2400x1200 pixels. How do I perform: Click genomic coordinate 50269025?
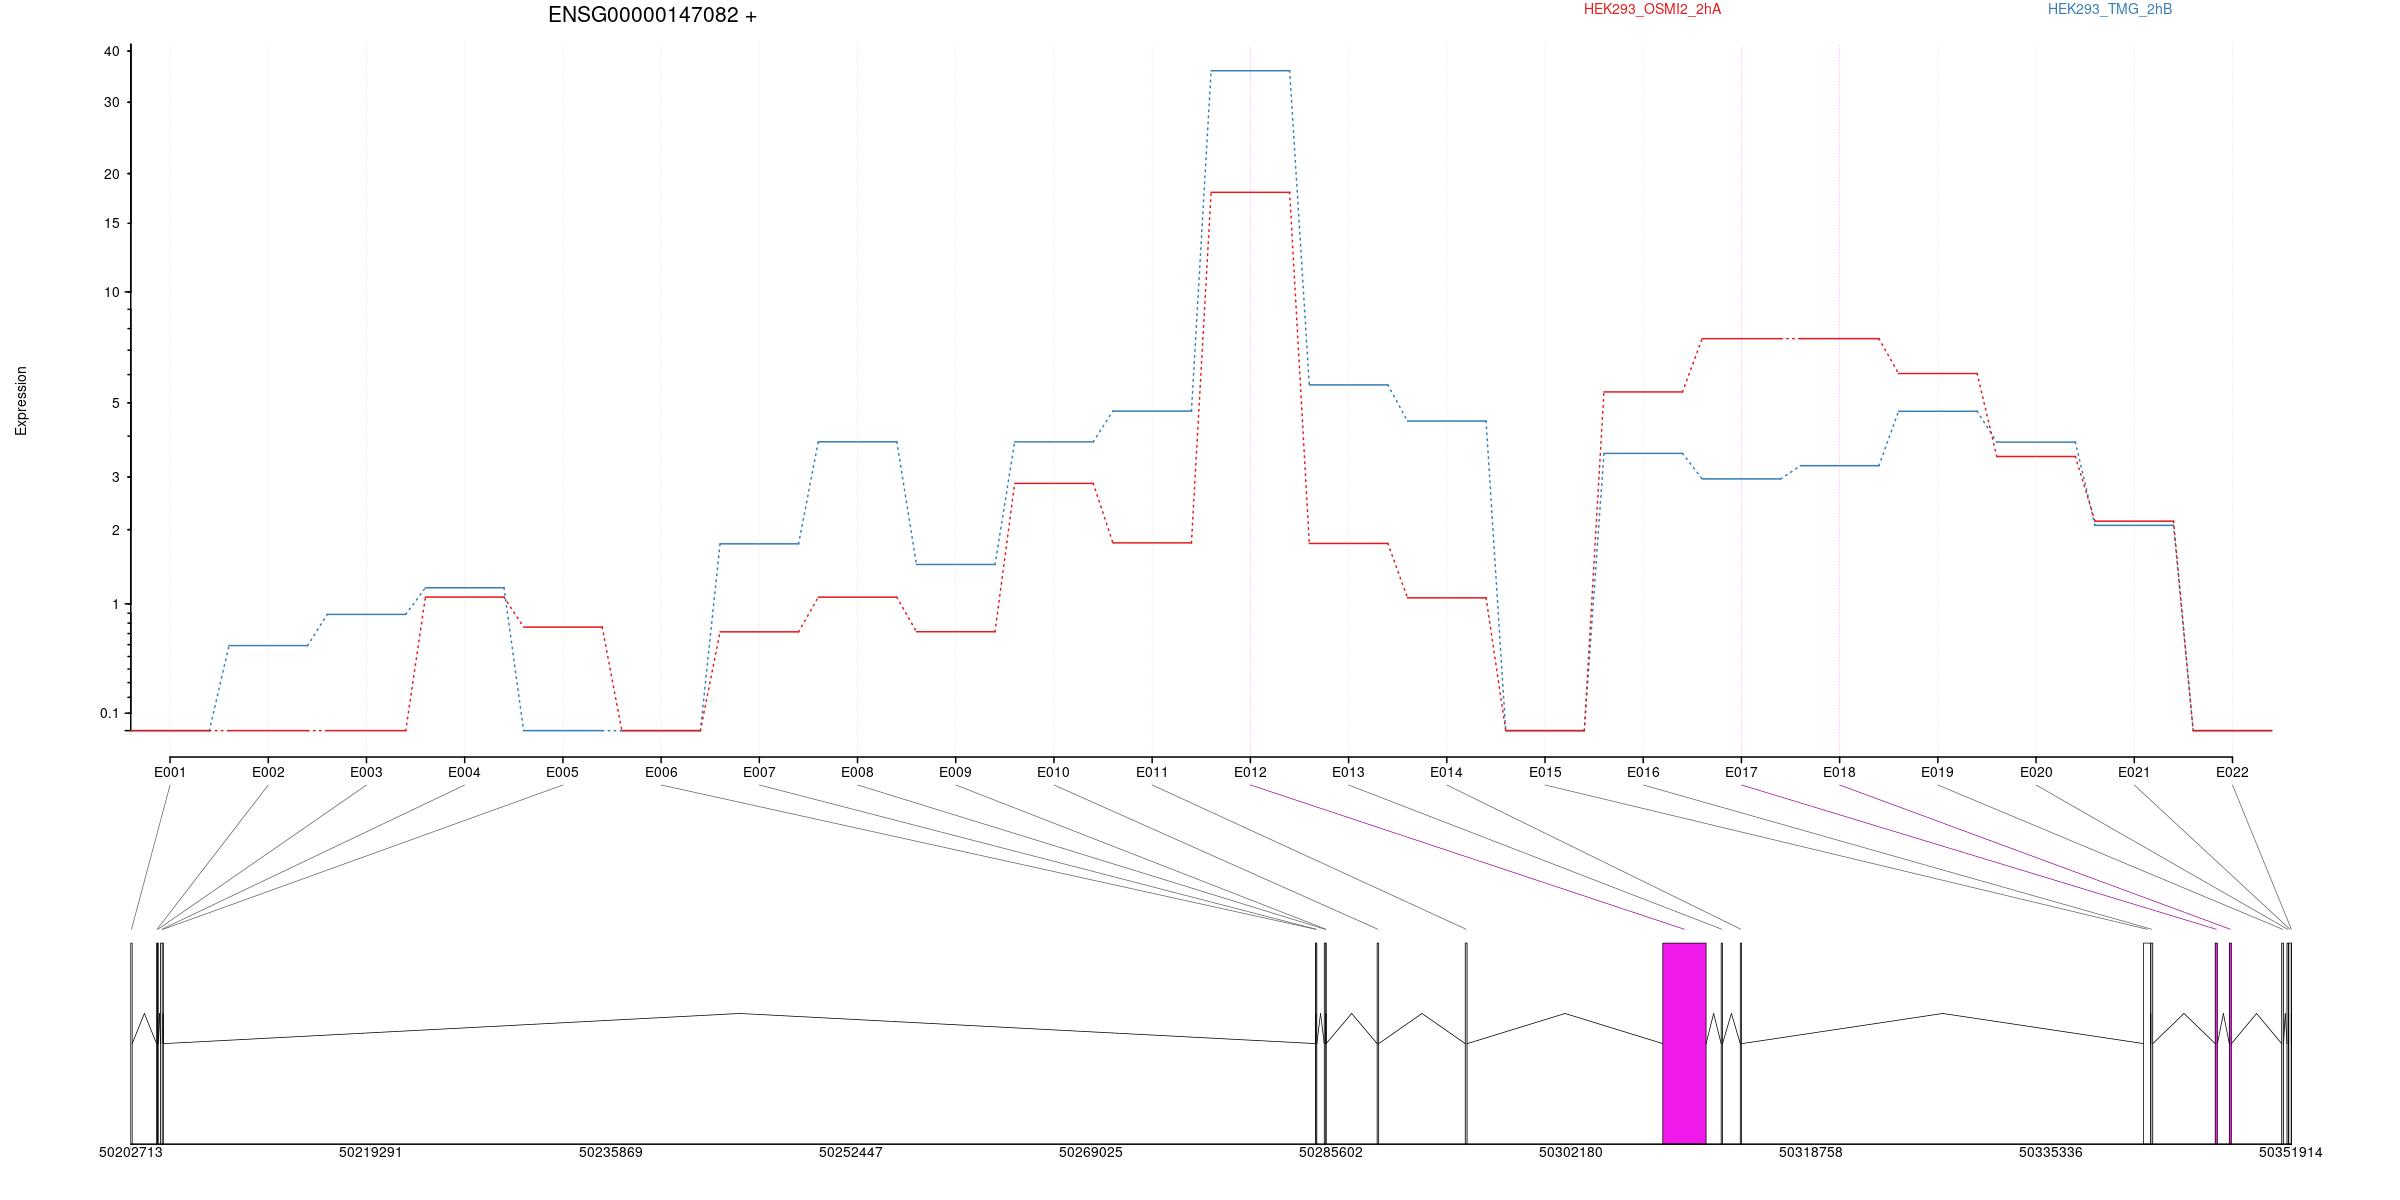1091,1152
